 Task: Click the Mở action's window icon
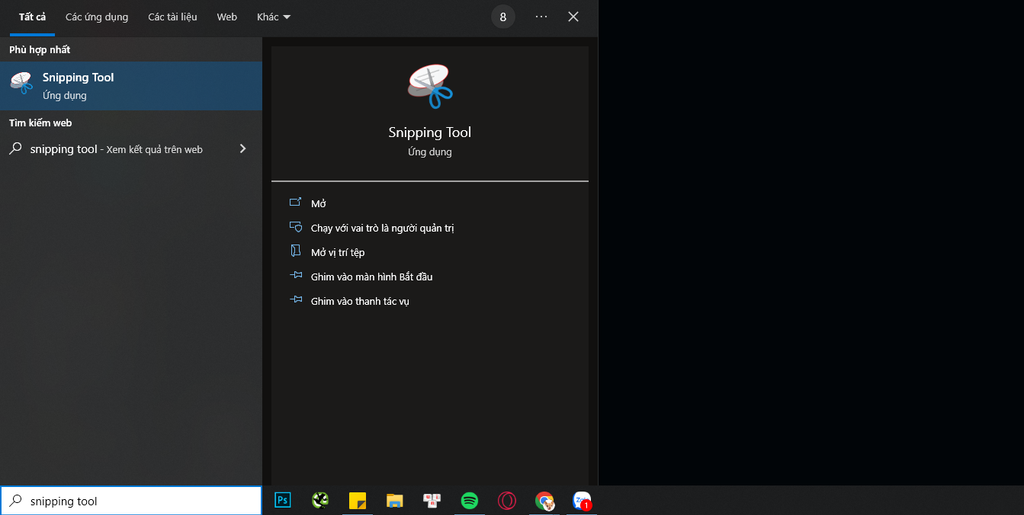tap(296, 202)
